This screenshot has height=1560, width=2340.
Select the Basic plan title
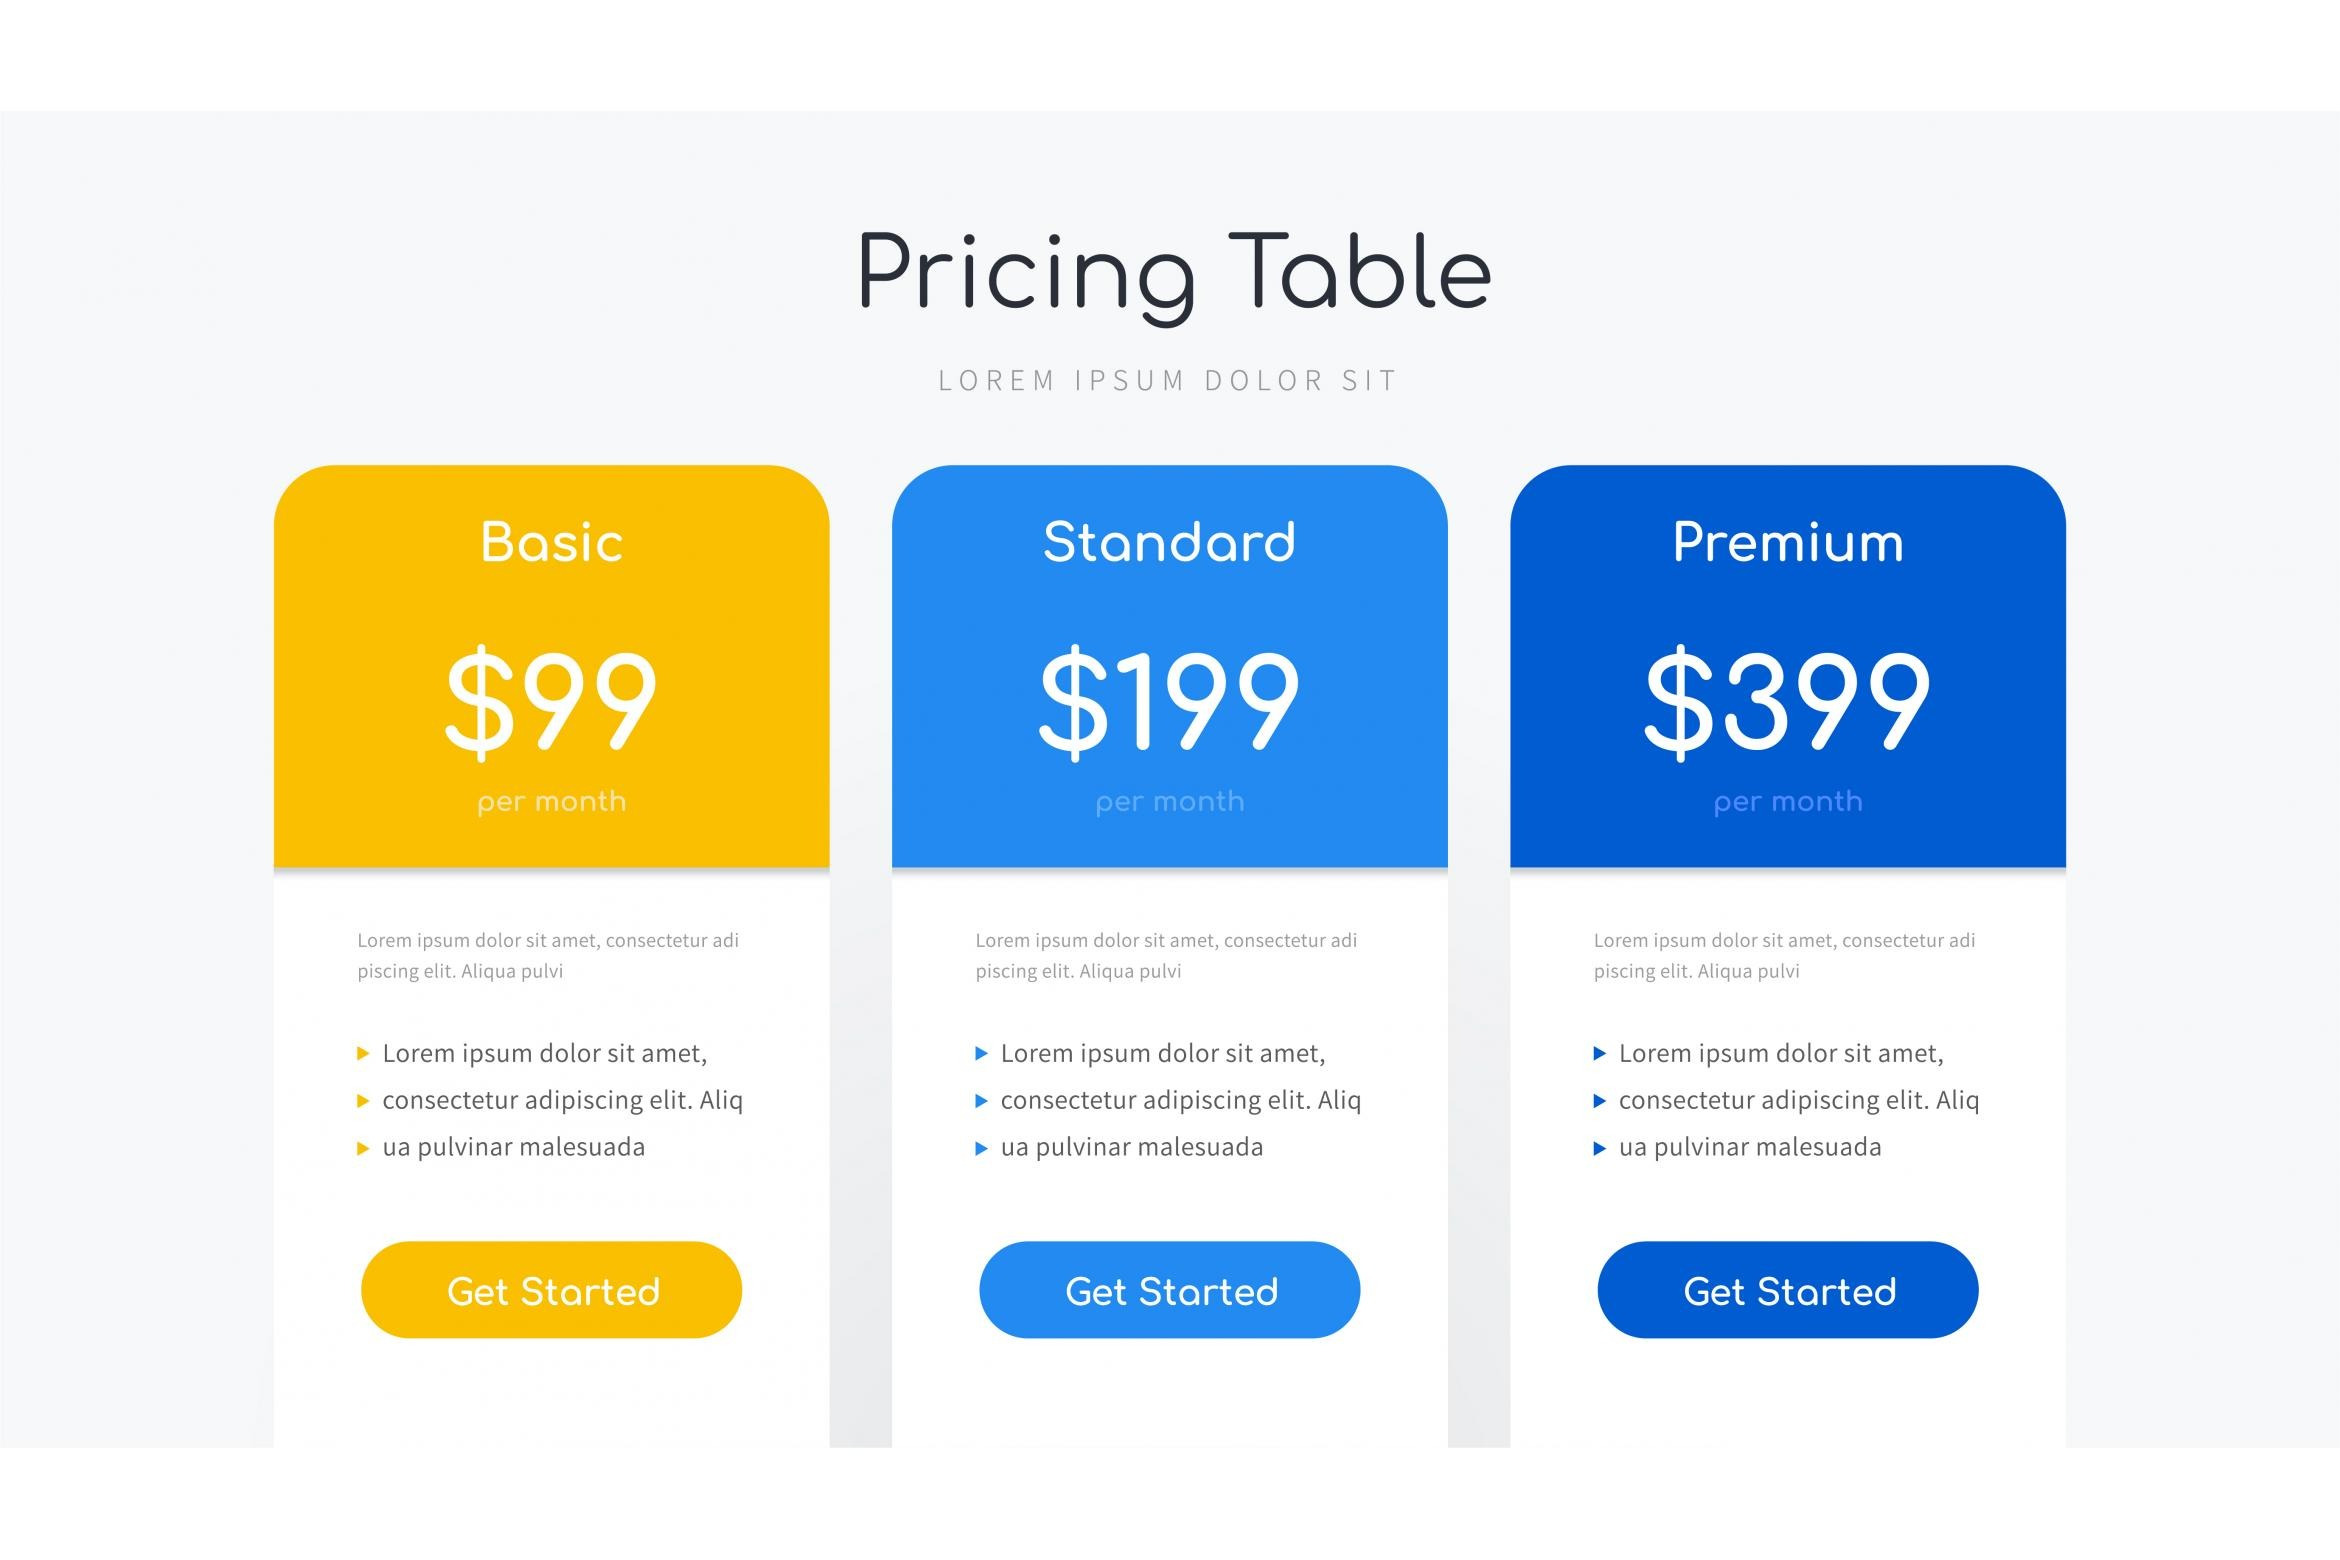[551, 543]
